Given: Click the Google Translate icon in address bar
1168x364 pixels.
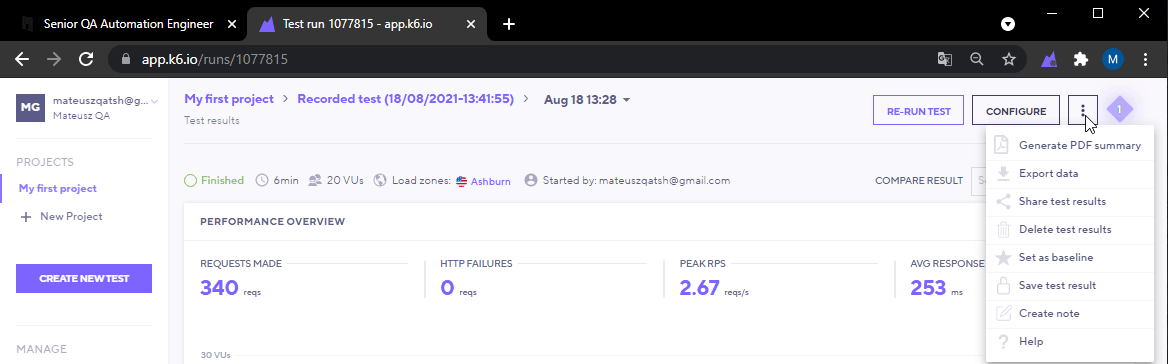Looking at the screenshot, I should [945, 60].
